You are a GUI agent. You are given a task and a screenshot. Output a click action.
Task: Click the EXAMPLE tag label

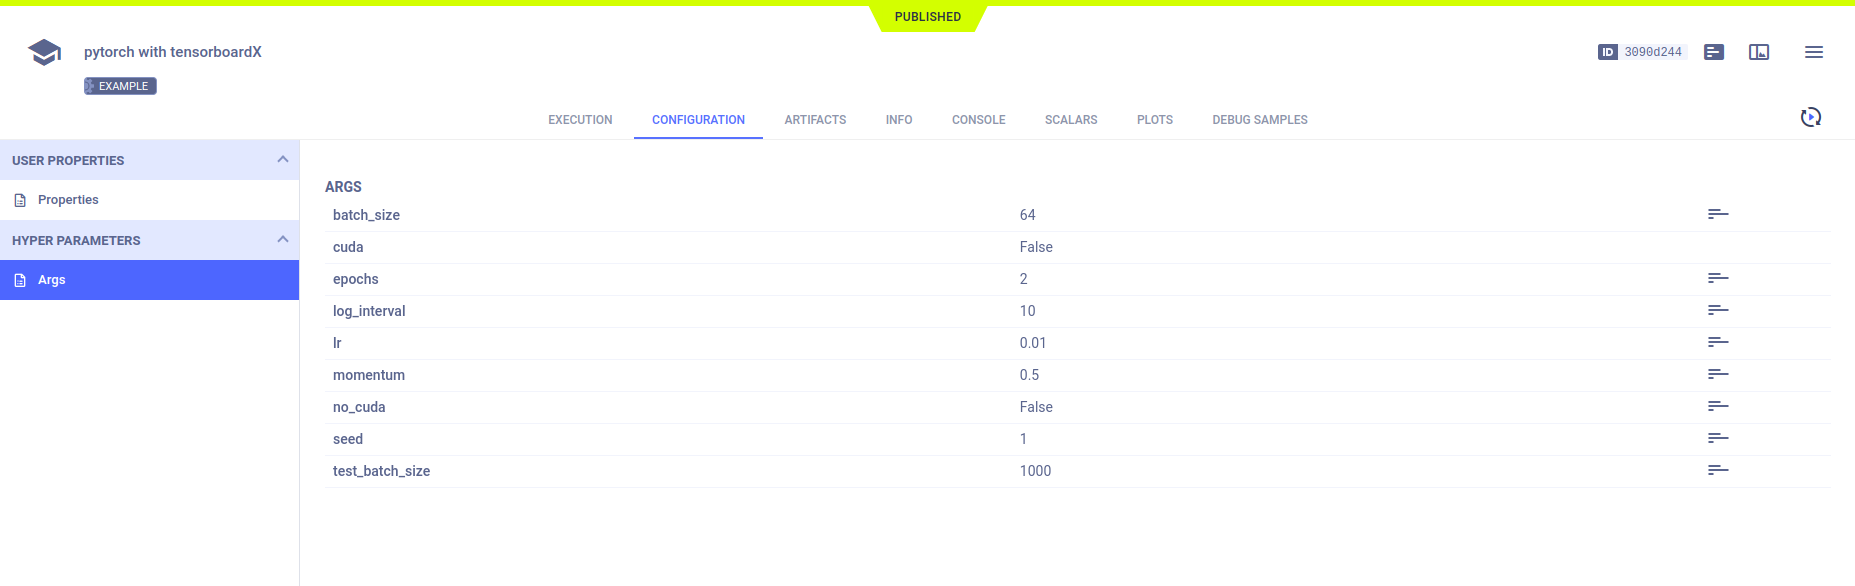click(121, 86)
